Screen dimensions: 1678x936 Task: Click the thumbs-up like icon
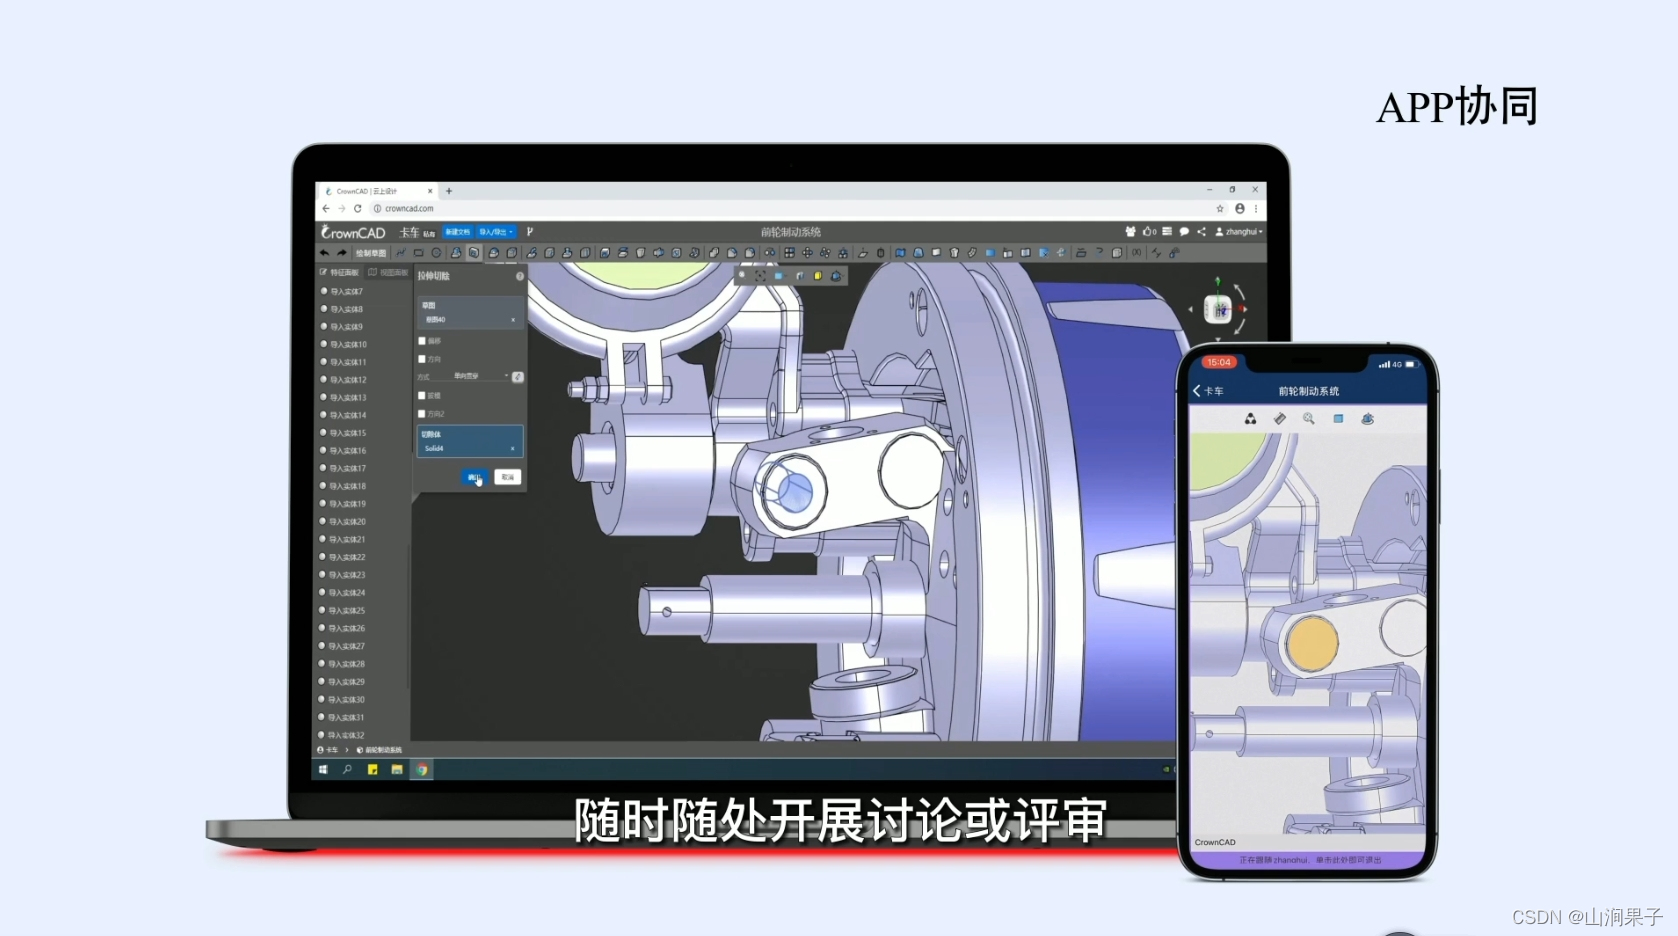tap(1149, 232)
